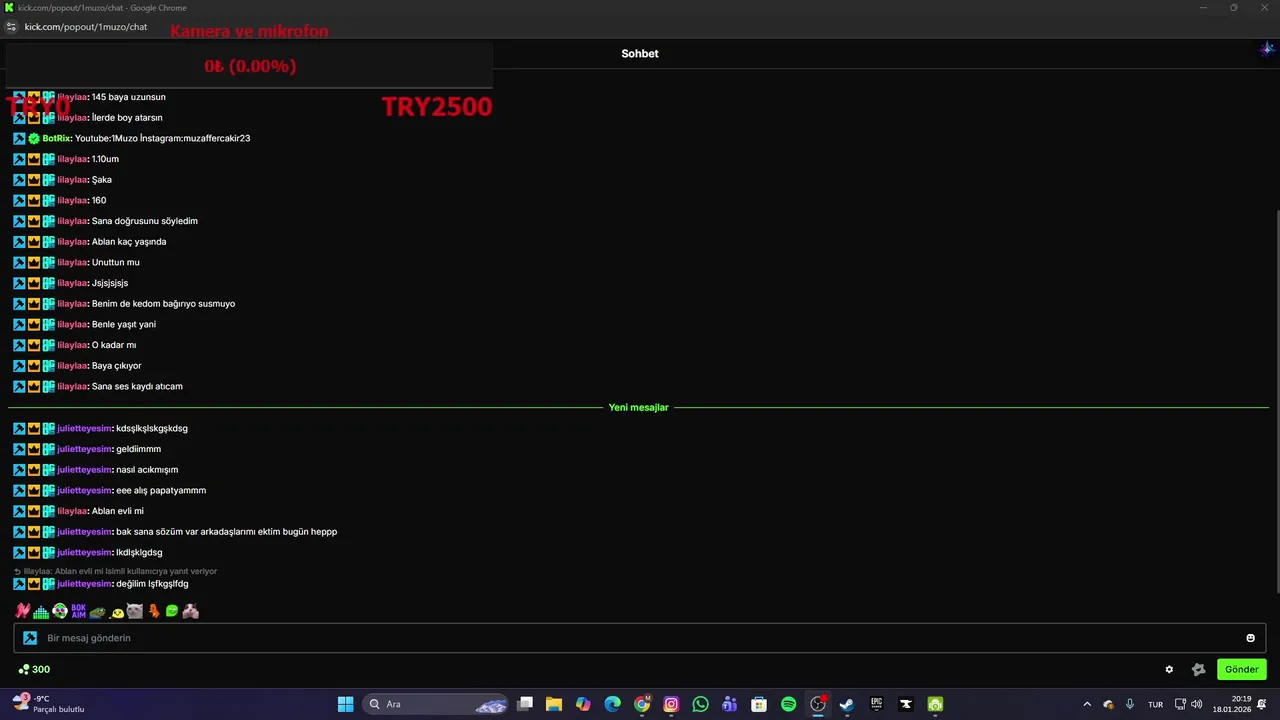This screenshot has height=720, width=1280.
Task: Click moderator badge beside 'geldiimmm' message
Action: pos(19,449)
